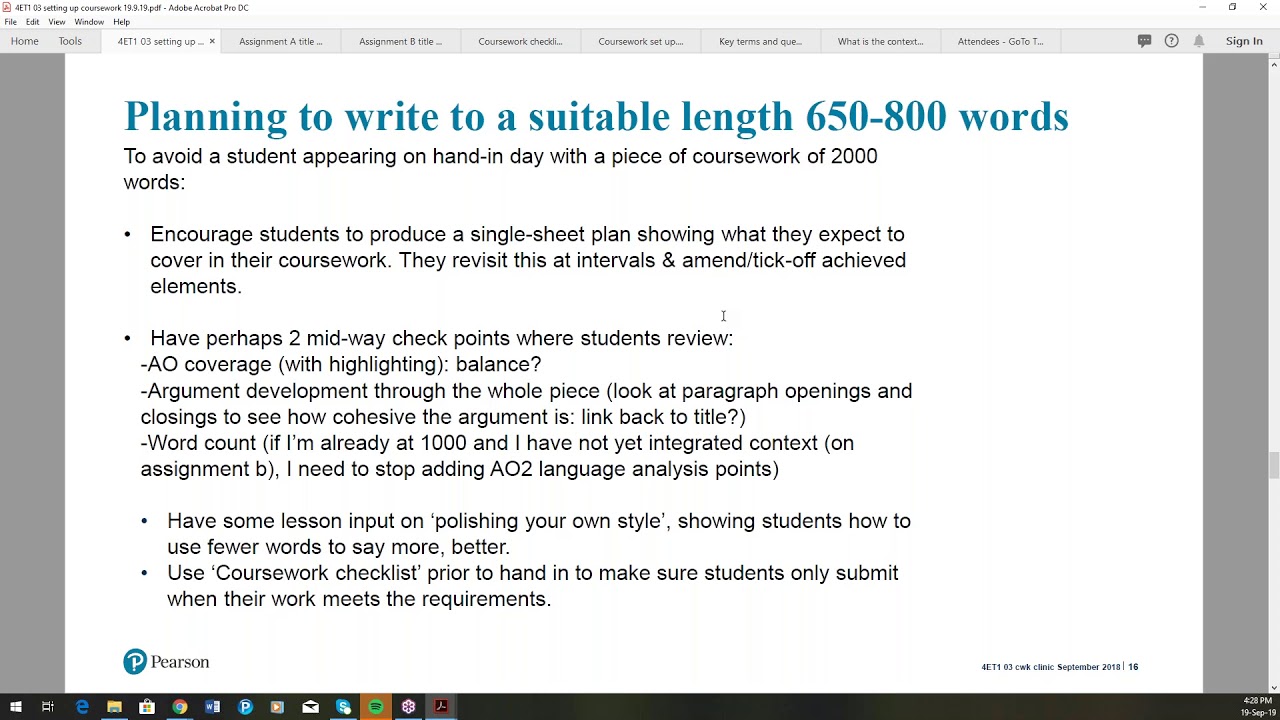Click the Adobe Acrobat title bar icon
Screen dimensions: 1280x720
[7, 7]
